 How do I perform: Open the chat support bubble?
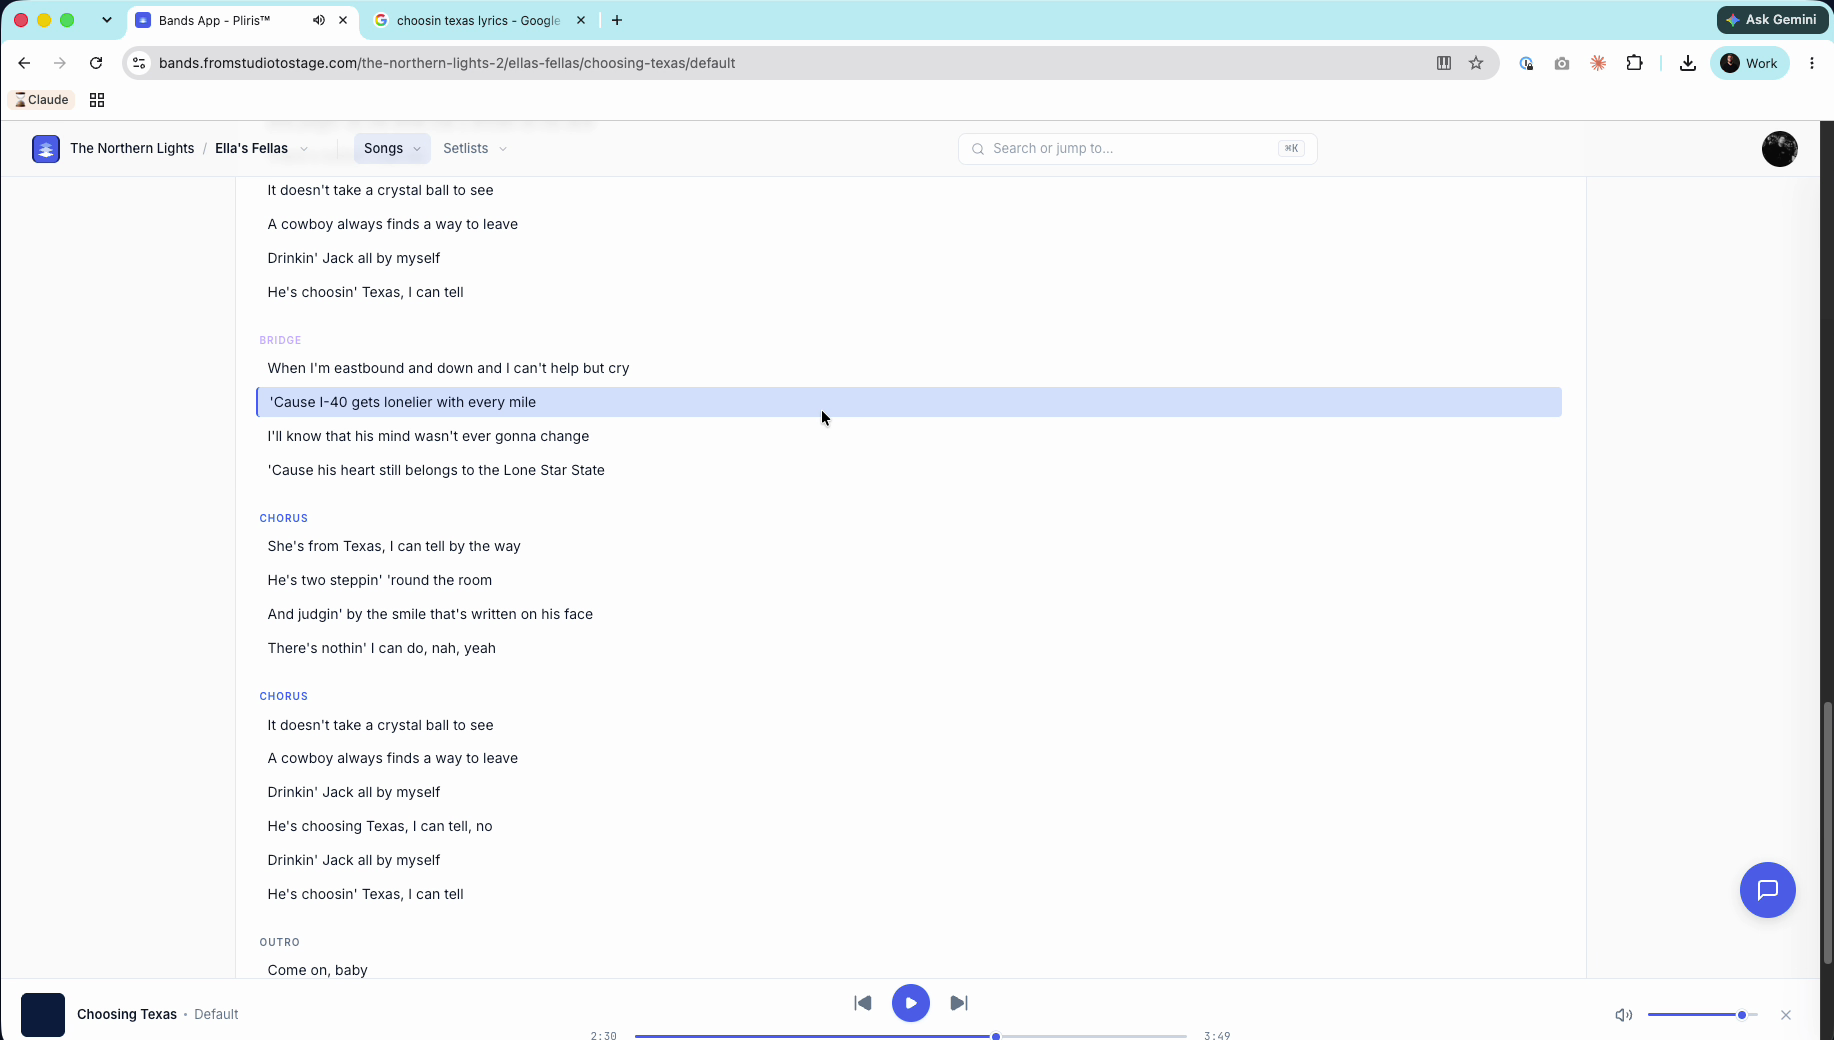(x=1767, y=890)
